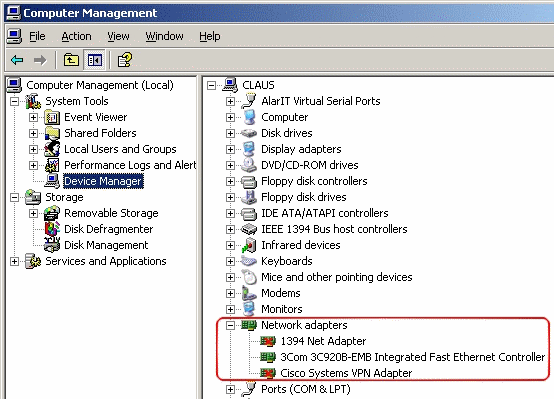554x399 pixels.
Task: Expand Performance Logs and Alerts node
Action: point(34,165)
